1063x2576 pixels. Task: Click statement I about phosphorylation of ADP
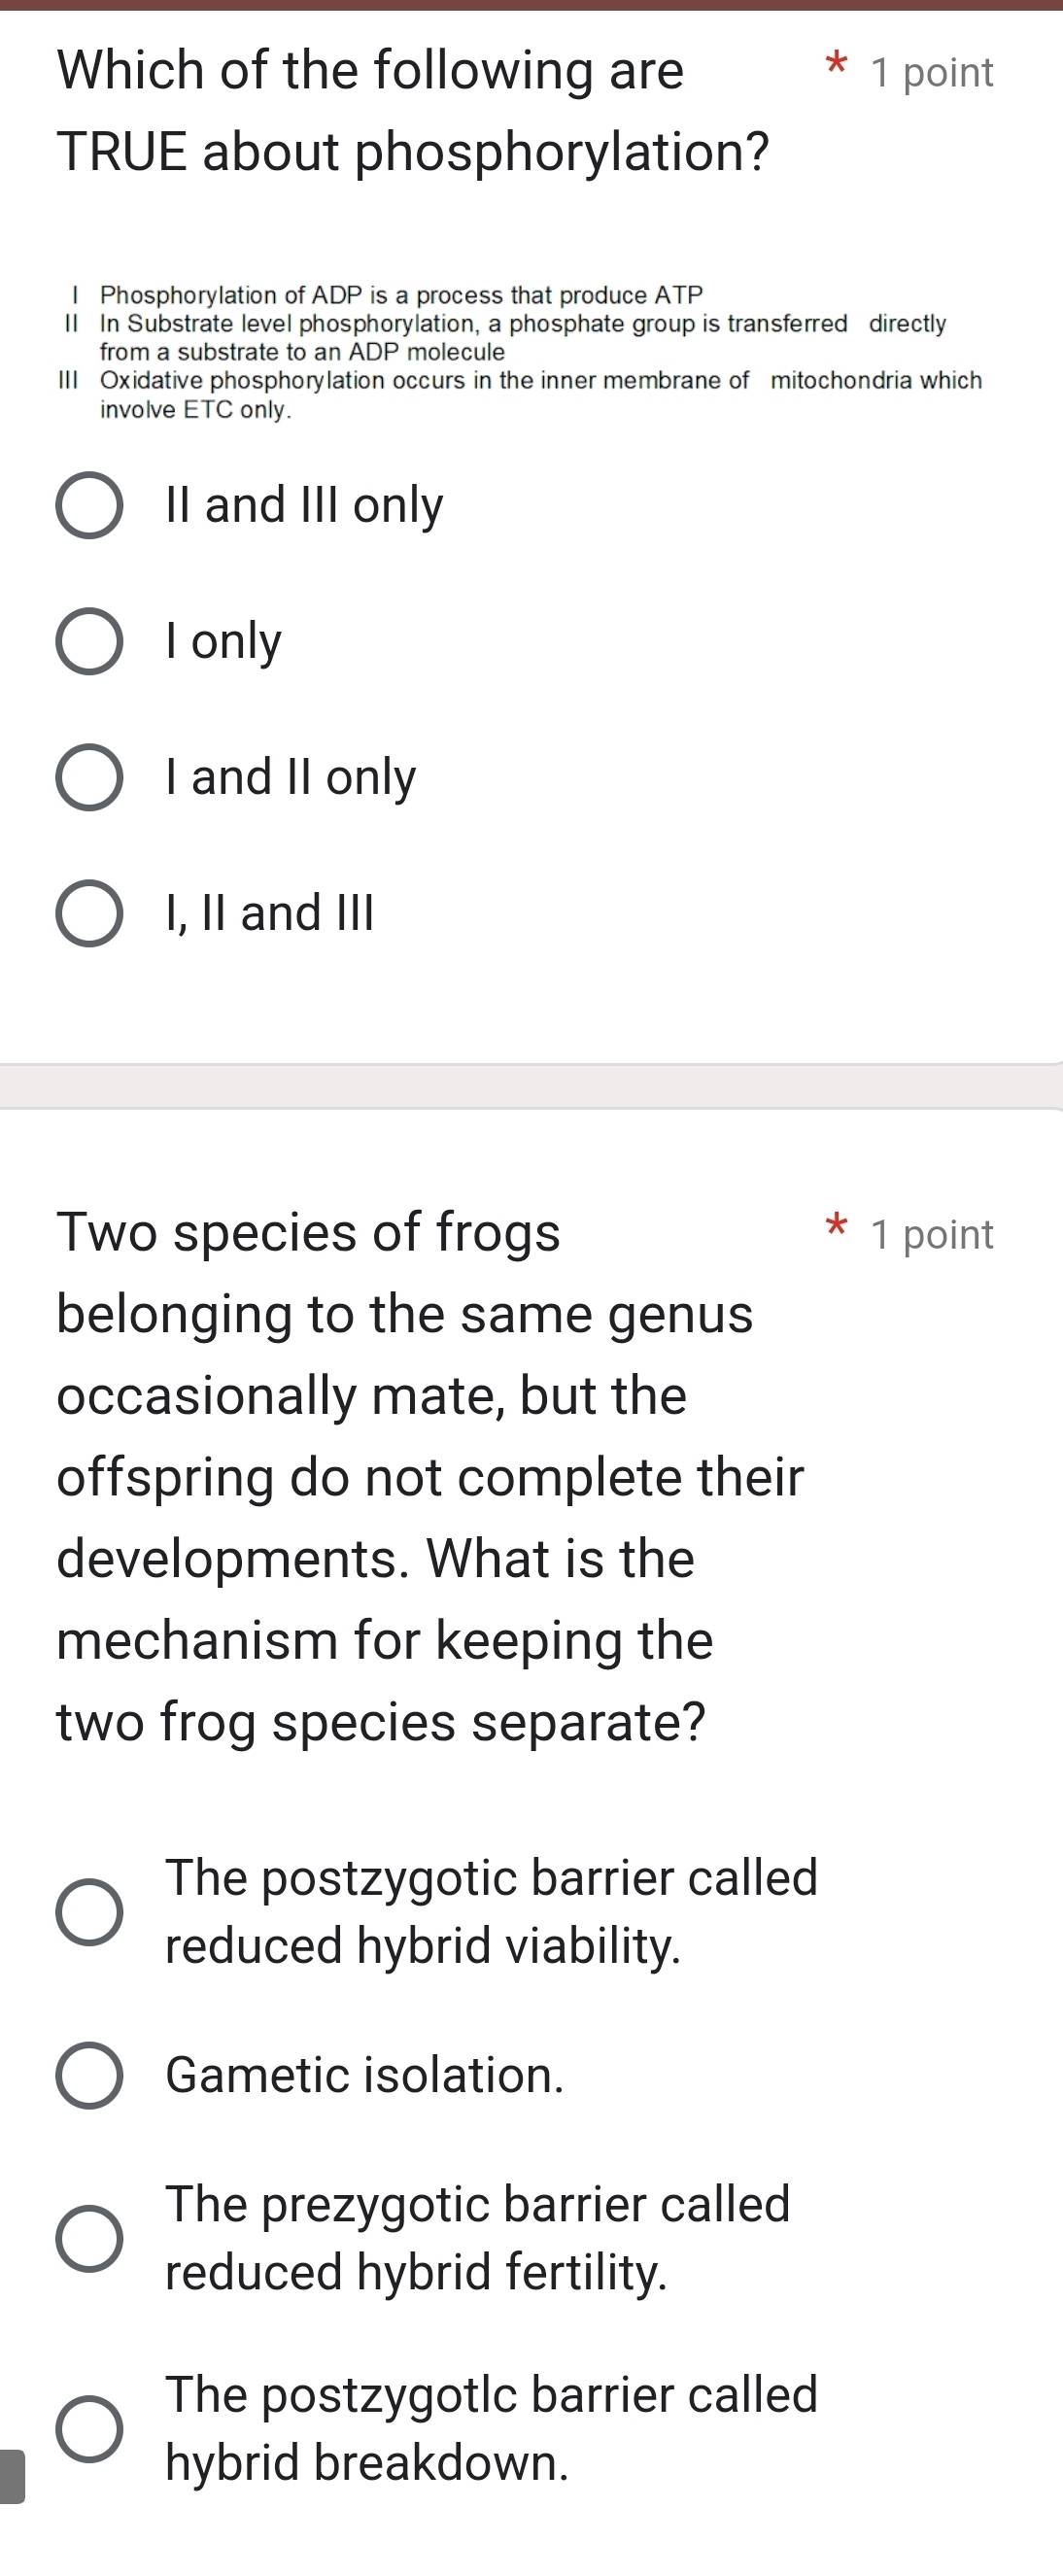401,295
